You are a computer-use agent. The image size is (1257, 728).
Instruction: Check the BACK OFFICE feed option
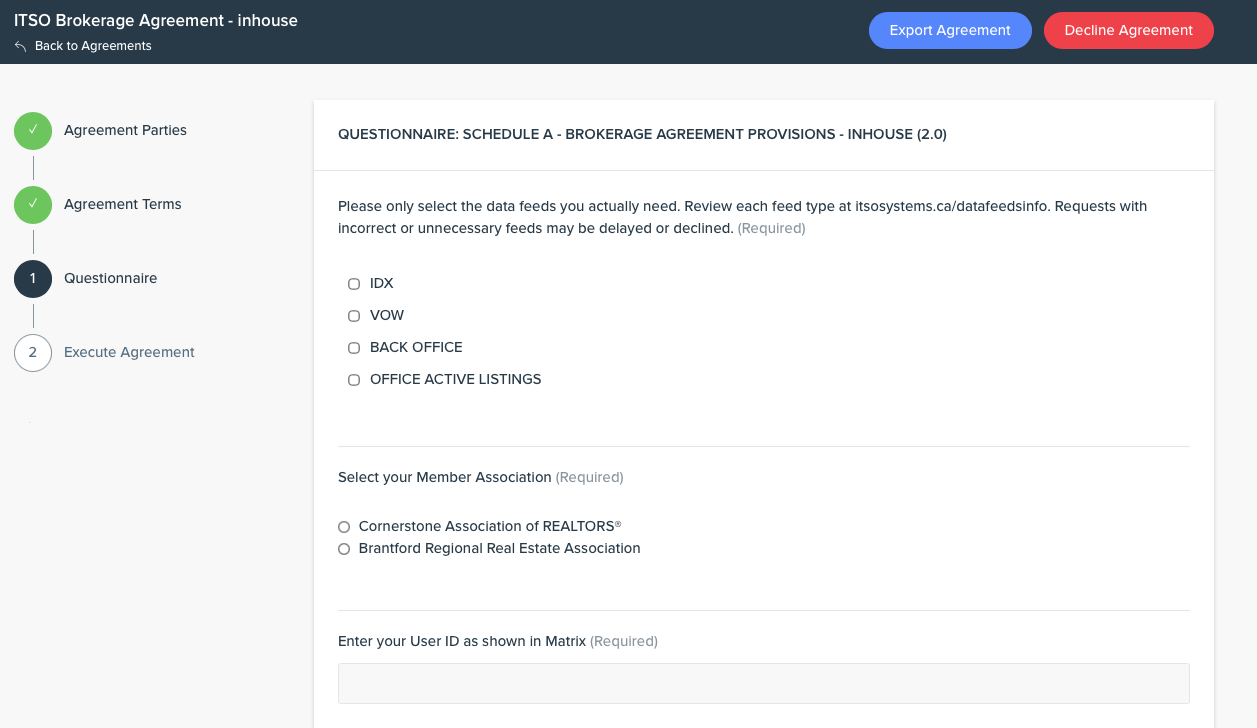[354, 348]
